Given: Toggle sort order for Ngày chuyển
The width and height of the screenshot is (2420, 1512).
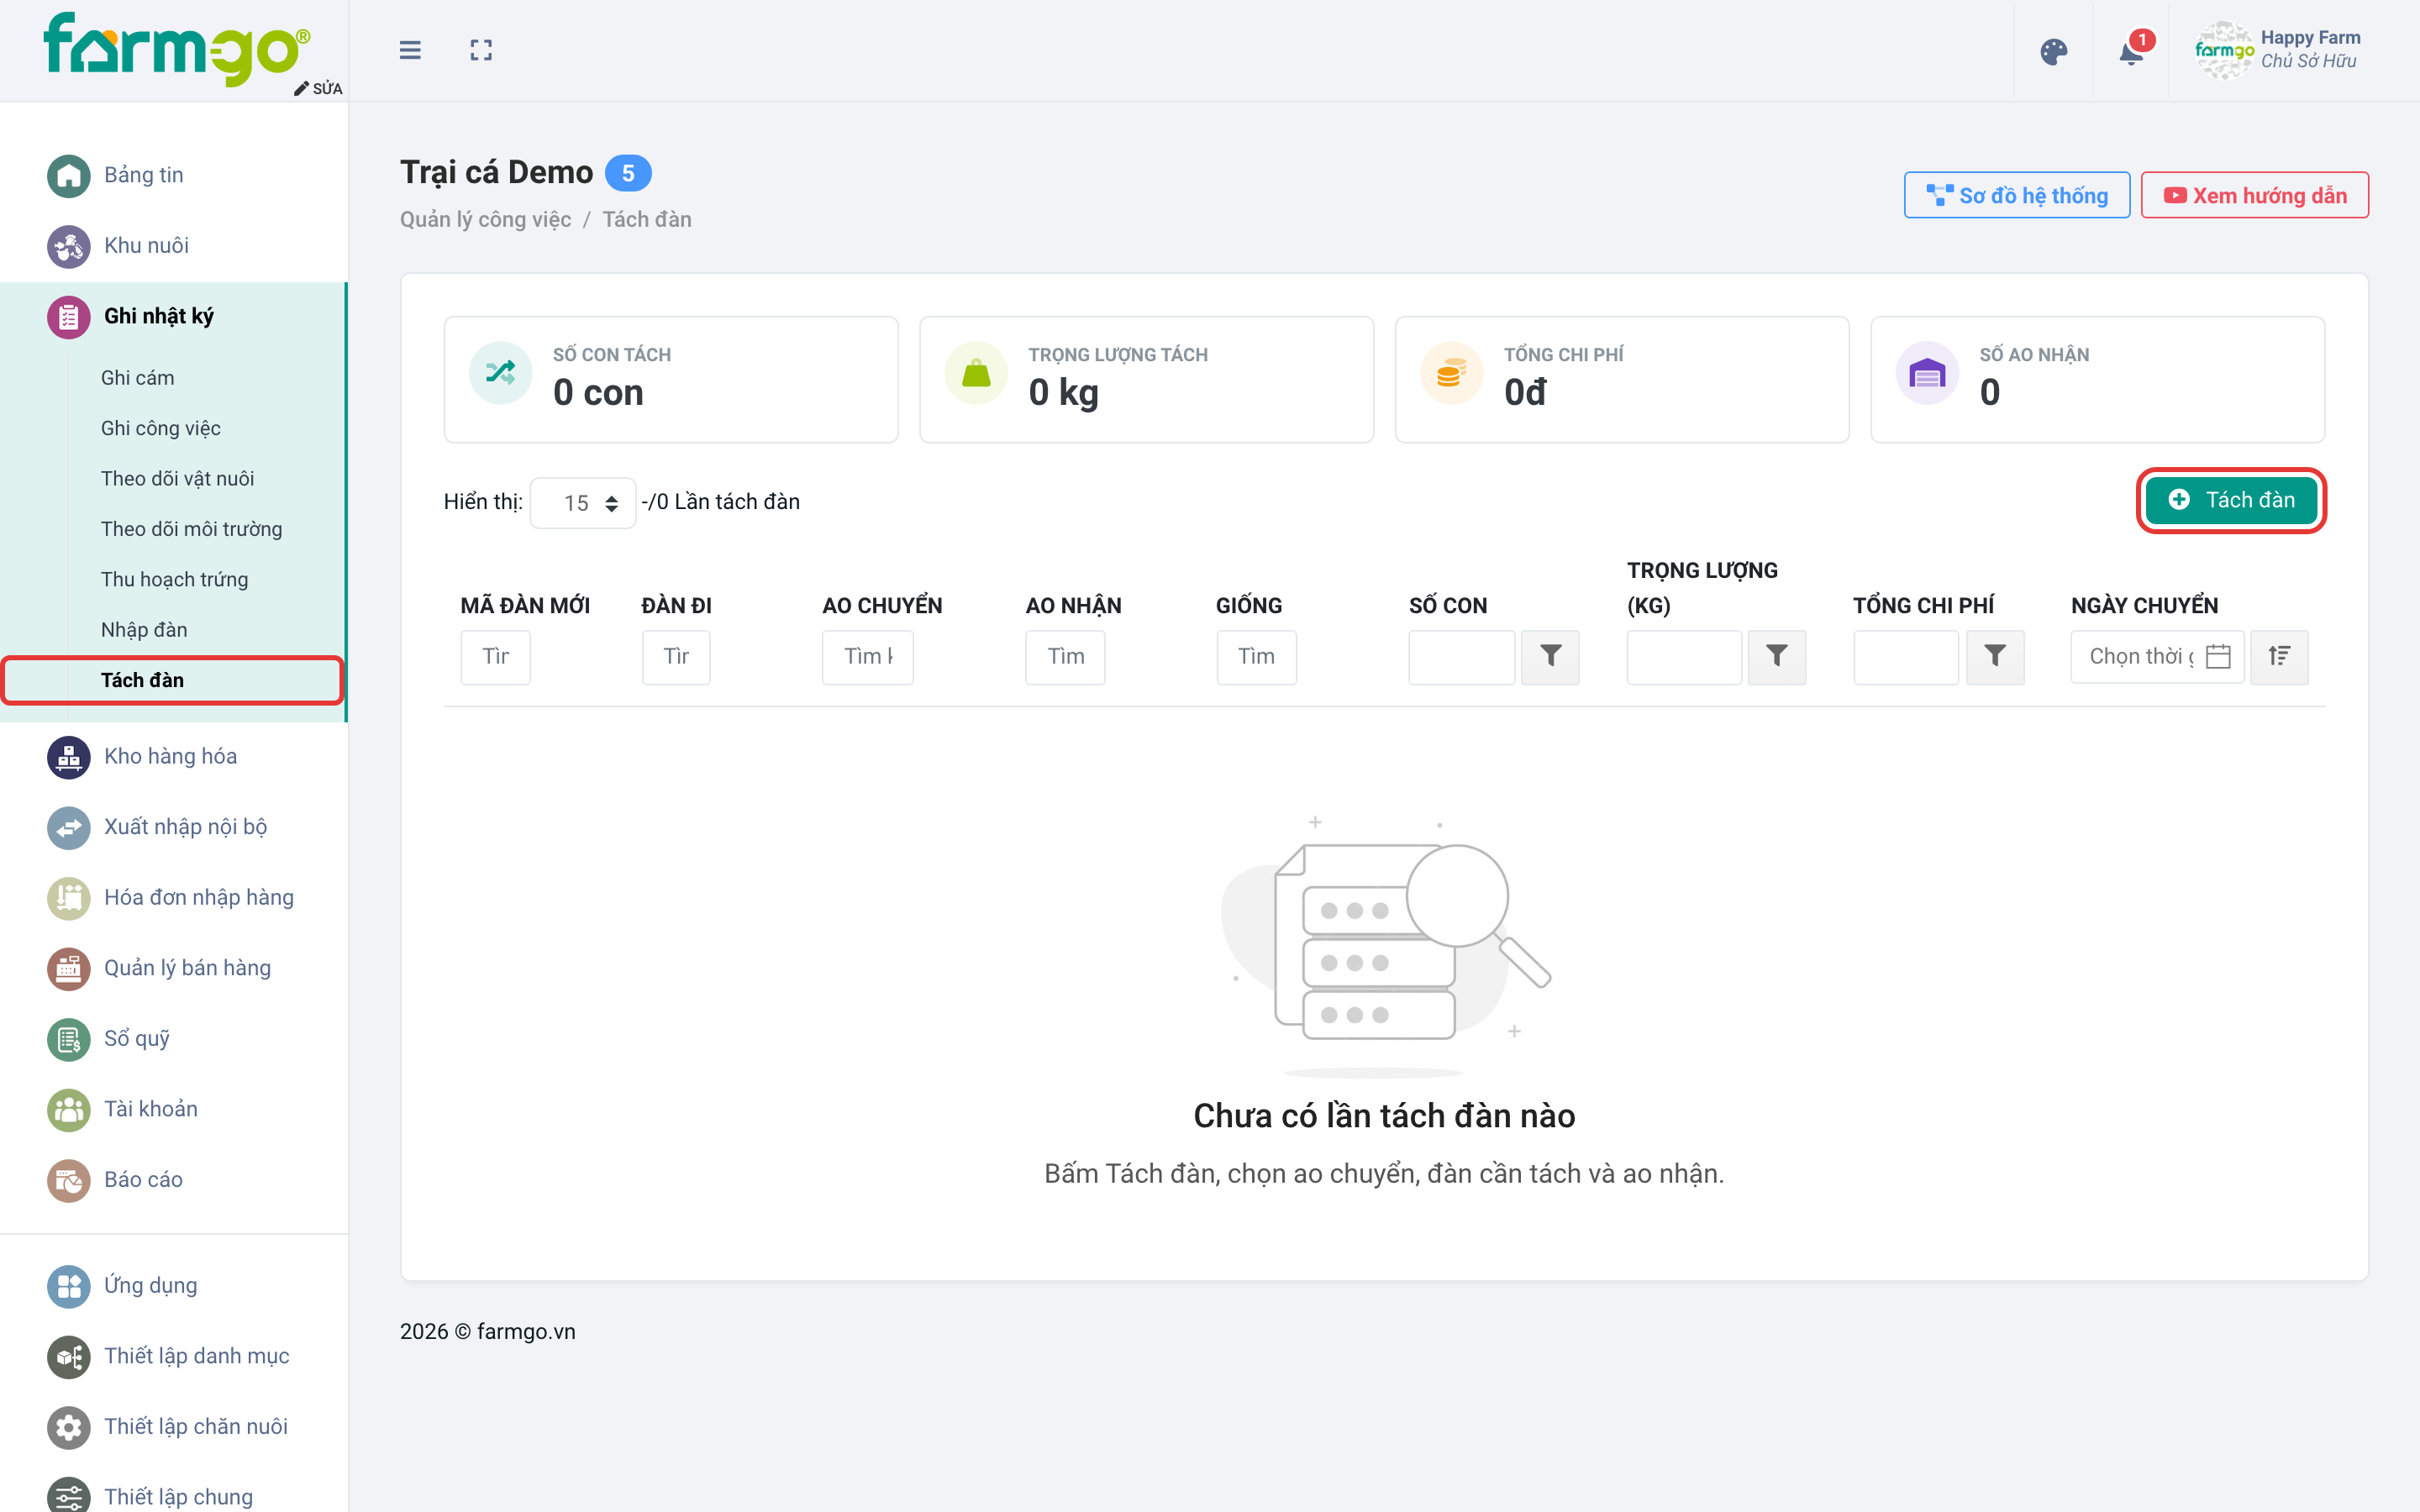Looking at the screenshot, I should (x=2279, y=657).
